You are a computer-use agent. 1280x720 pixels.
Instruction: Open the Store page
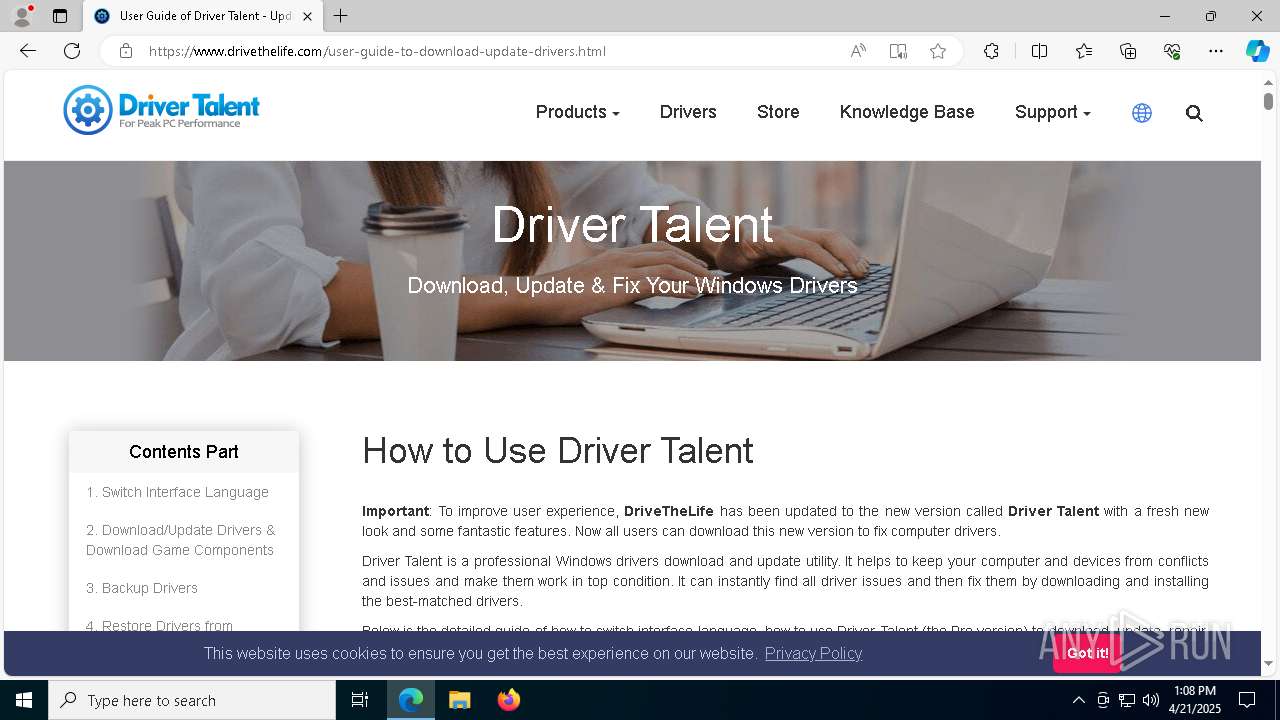coord(778,112)
